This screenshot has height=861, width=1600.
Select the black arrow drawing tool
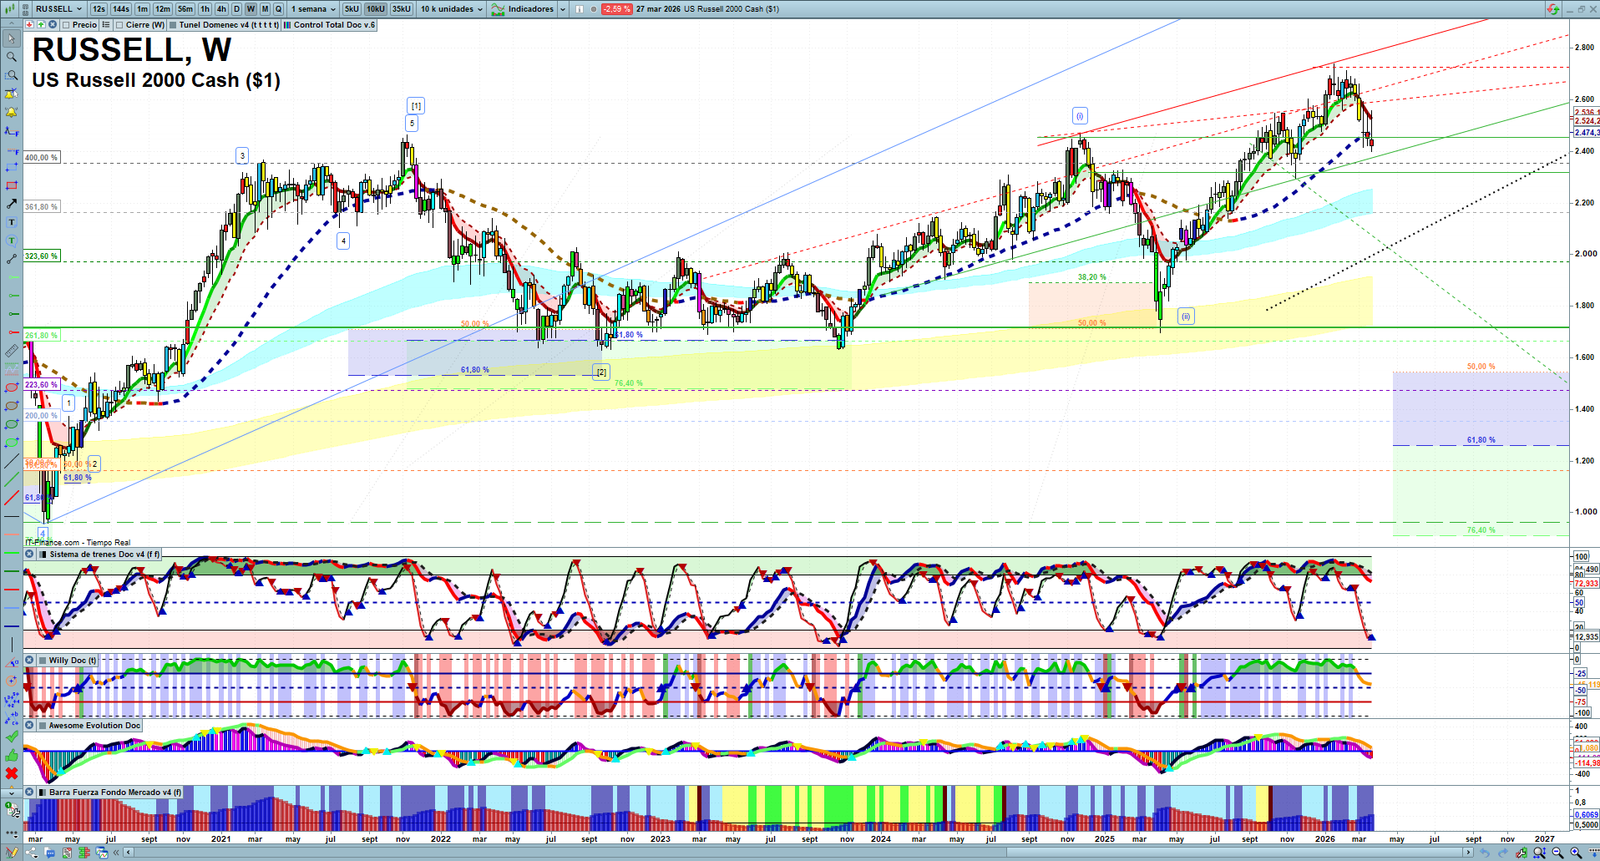[11, 204]
